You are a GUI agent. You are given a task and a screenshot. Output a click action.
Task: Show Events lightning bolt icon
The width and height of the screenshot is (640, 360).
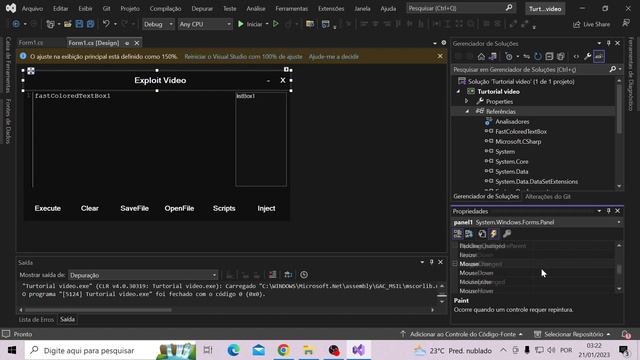(493, 233)
